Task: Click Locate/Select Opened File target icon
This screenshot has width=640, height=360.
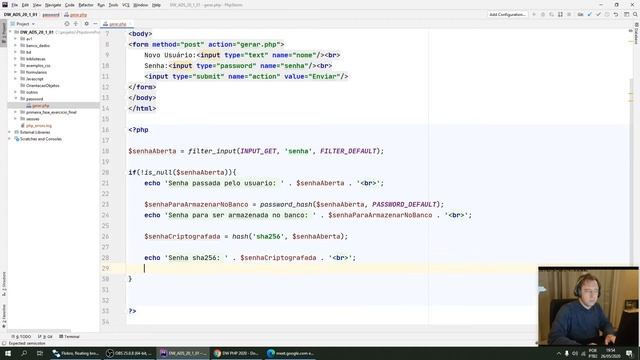Action: (x=67, y=24)
